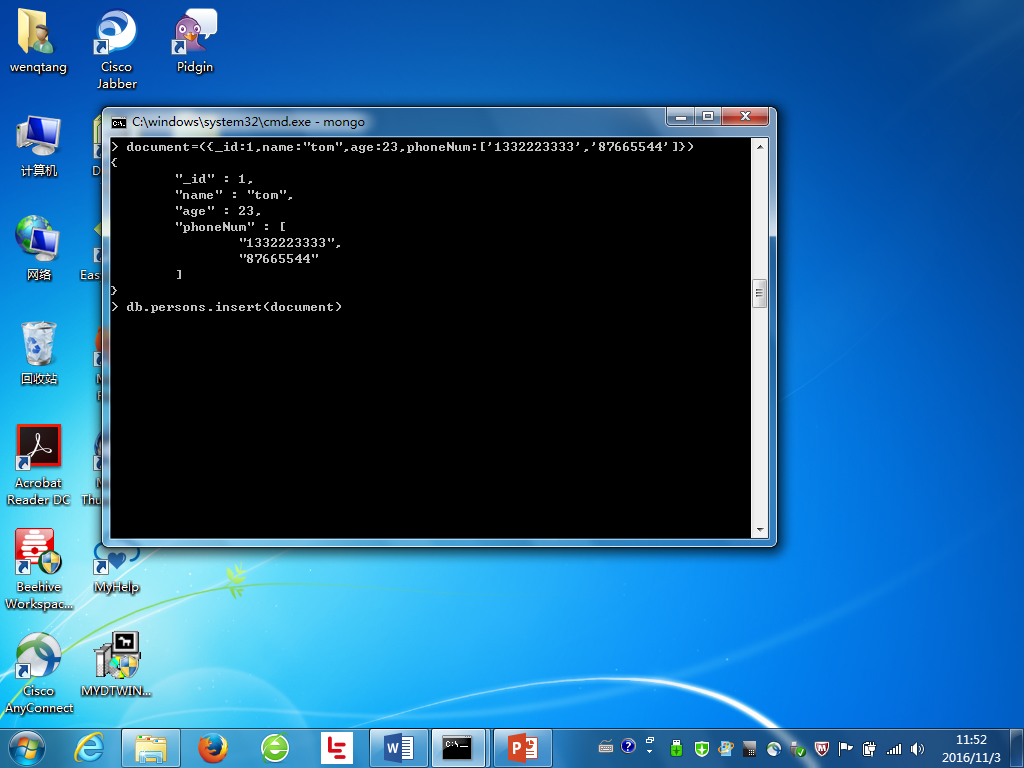Click the green USB drive tray icon
The width and height of the screenshot is (1024, 768).
tap(677, 748)
